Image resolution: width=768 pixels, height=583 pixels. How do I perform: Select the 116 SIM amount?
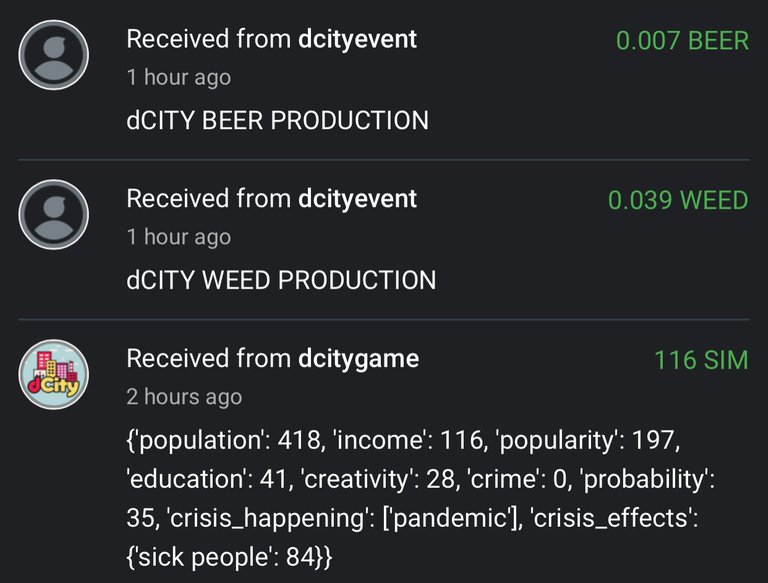tap(701, 360)
